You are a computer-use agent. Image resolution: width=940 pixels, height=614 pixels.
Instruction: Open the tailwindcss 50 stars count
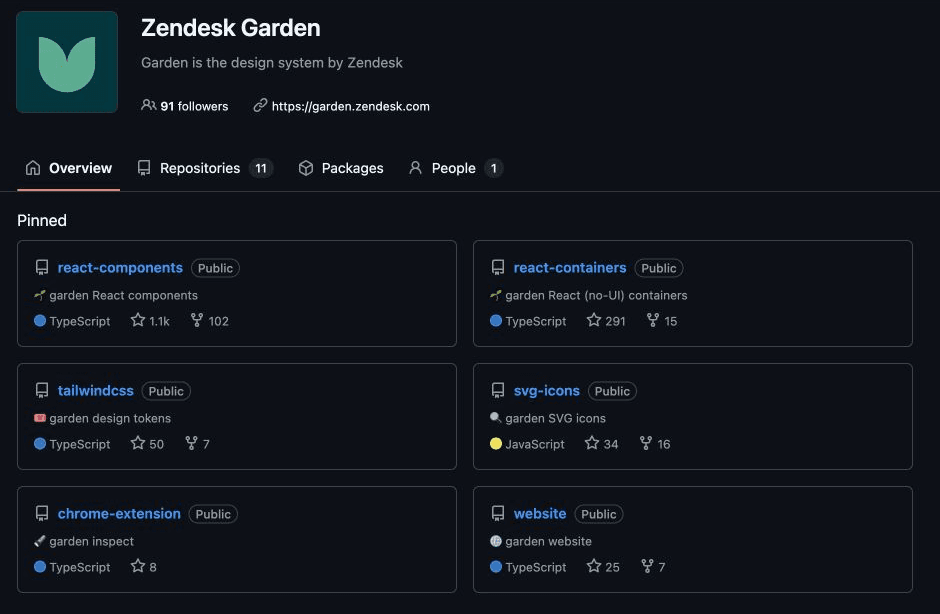[x=156, y=444]
